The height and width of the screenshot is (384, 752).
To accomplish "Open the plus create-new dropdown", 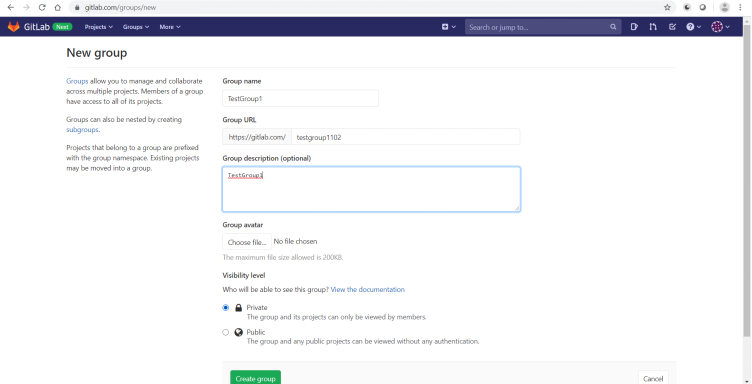I will [x=448, y=27].
